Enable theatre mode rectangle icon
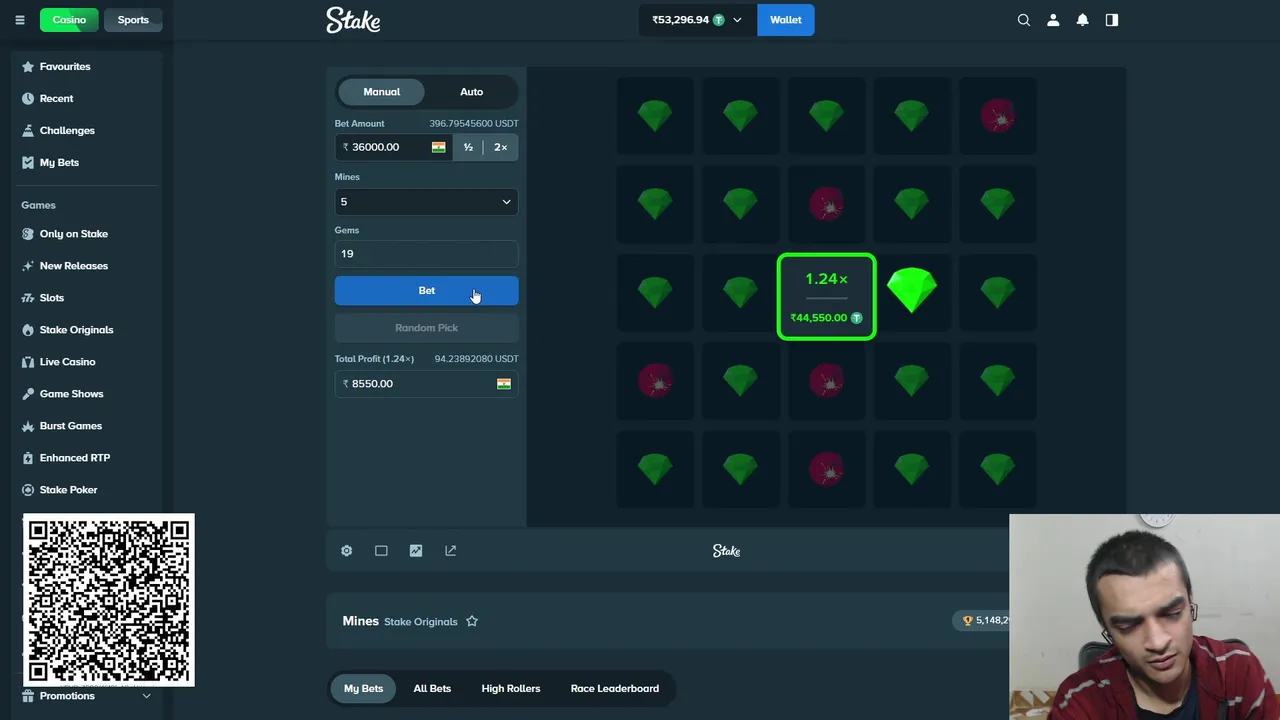The image size is (1280, 720). [x=381, y=551]
